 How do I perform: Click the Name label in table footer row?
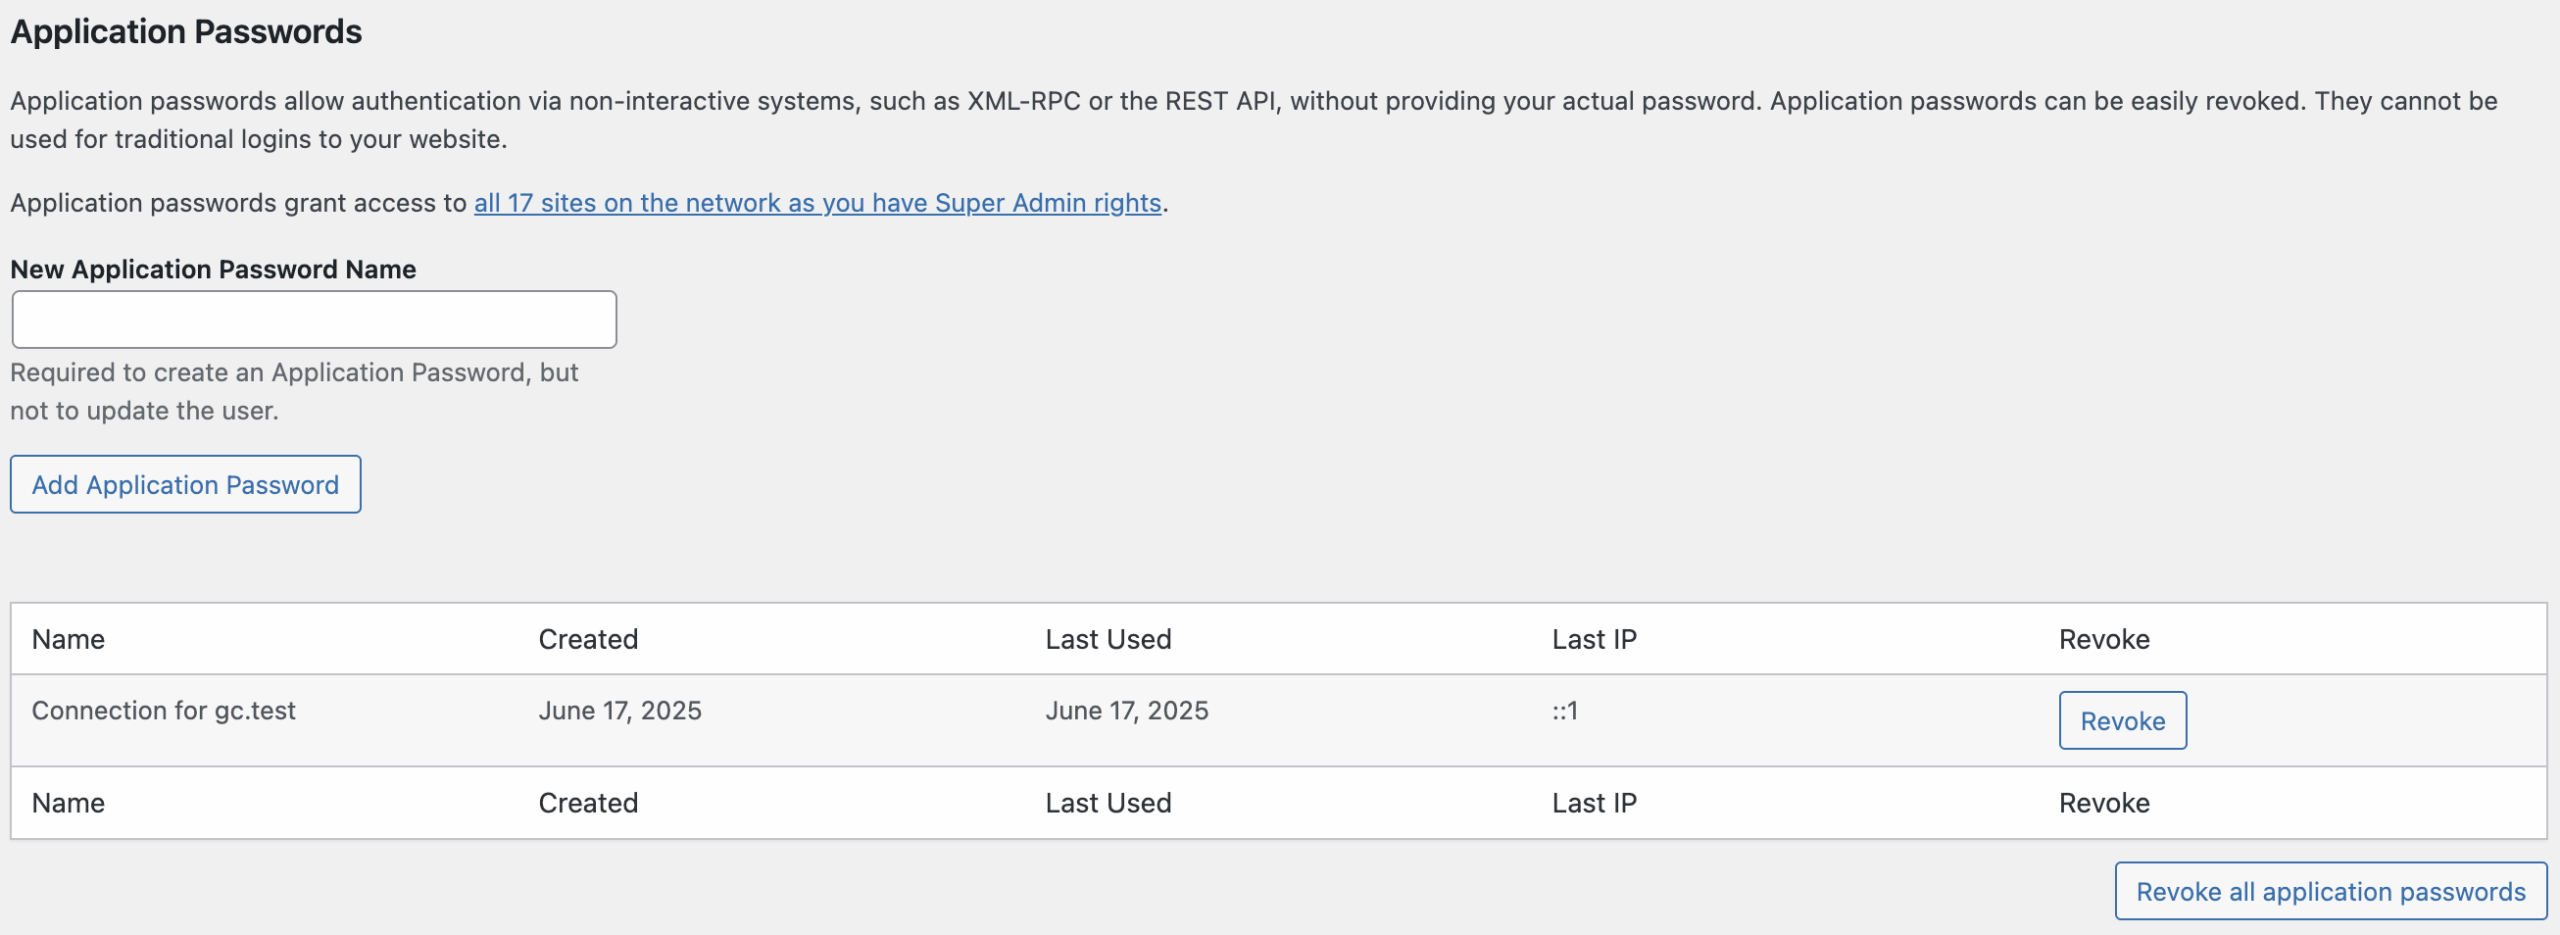[x=68, y=803]
